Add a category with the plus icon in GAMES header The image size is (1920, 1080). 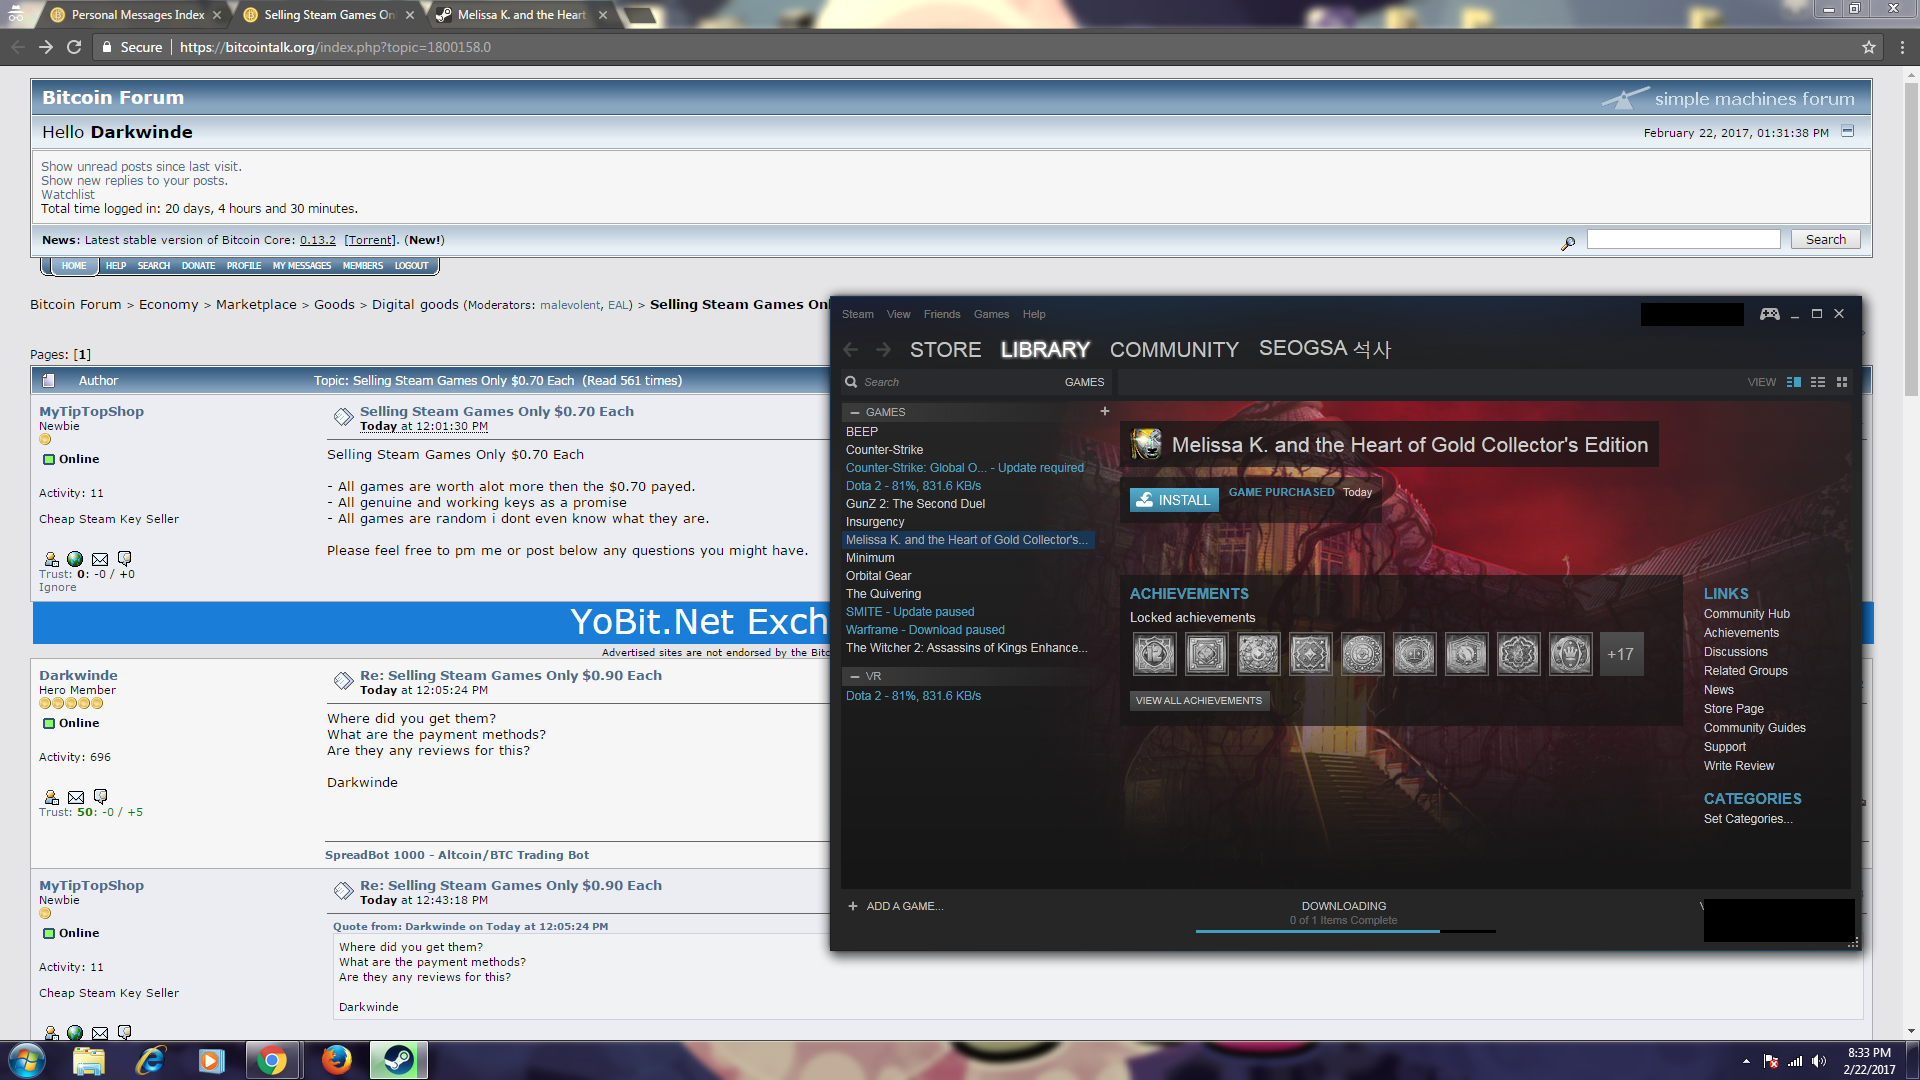tap(1105, 411)
